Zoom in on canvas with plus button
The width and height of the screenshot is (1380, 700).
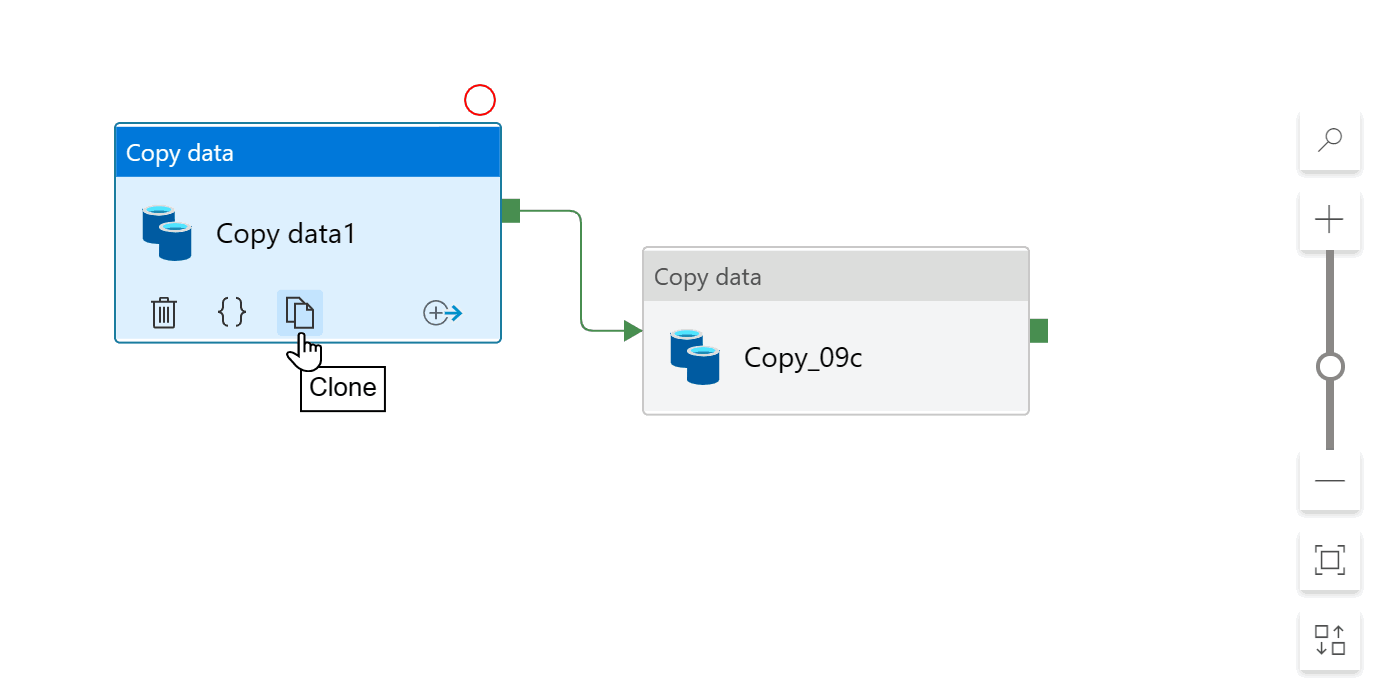coord(1329,220)
